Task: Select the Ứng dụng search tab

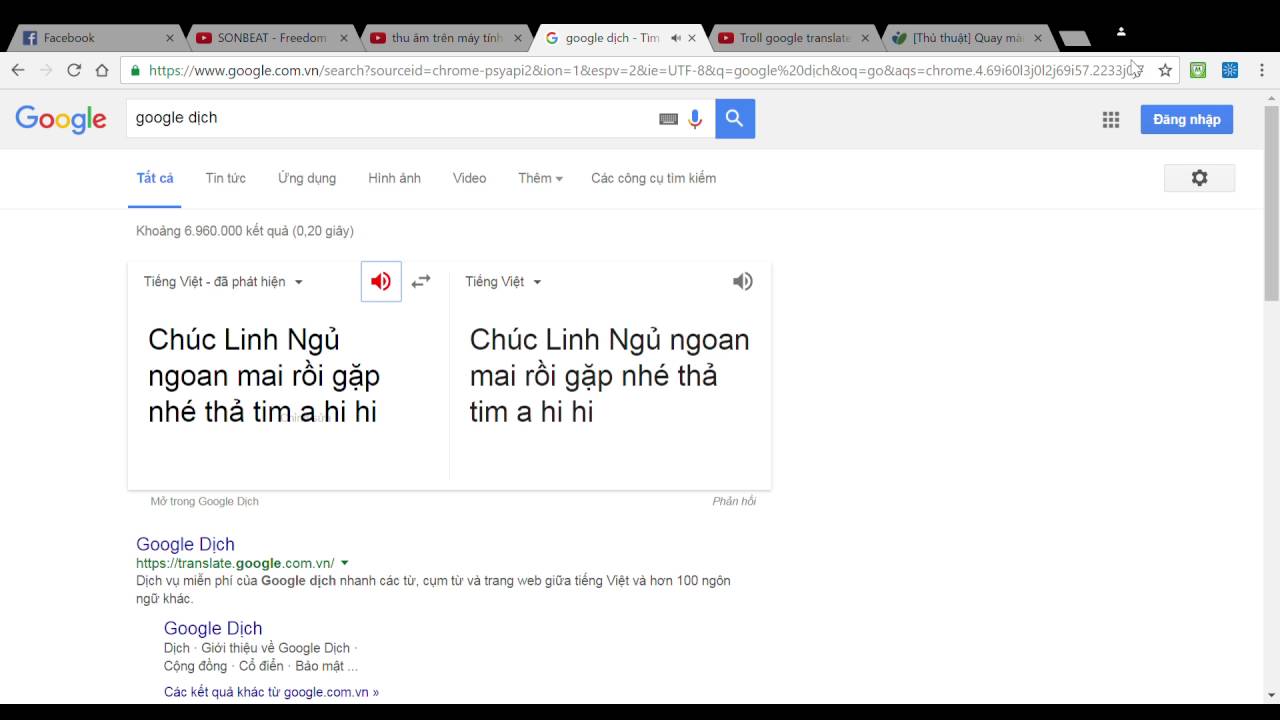Action: (307, 178)
